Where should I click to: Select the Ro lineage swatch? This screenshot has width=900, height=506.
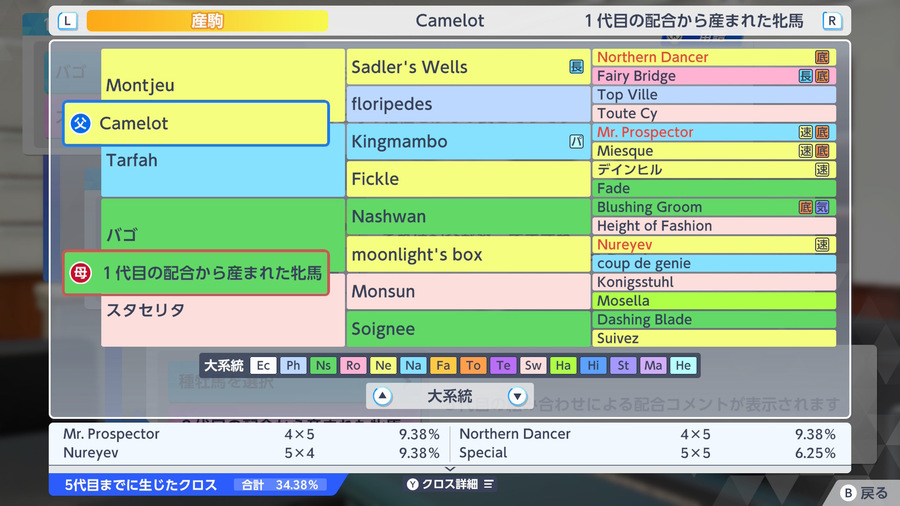pos(353,365)
